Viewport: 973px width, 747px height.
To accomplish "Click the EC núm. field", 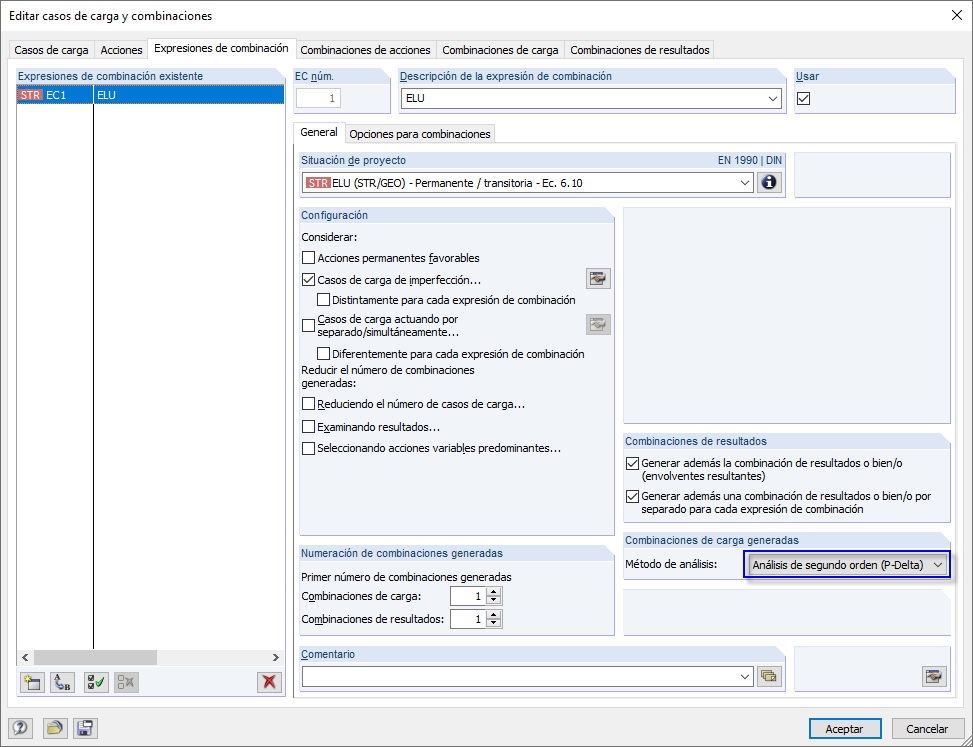I will click(x=318, y=99).
